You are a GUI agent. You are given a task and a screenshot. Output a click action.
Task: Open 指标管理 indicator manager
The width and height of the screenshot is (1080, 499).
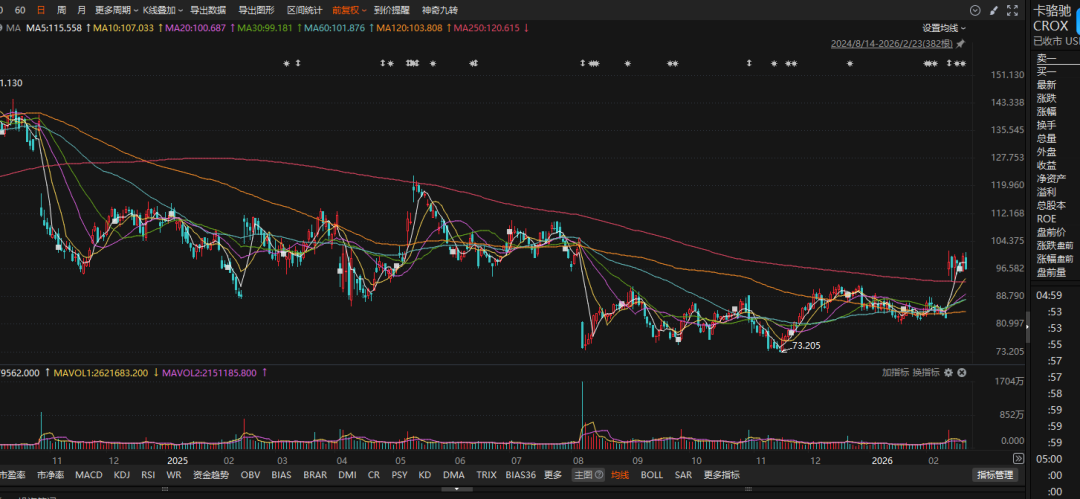point(994,475)
